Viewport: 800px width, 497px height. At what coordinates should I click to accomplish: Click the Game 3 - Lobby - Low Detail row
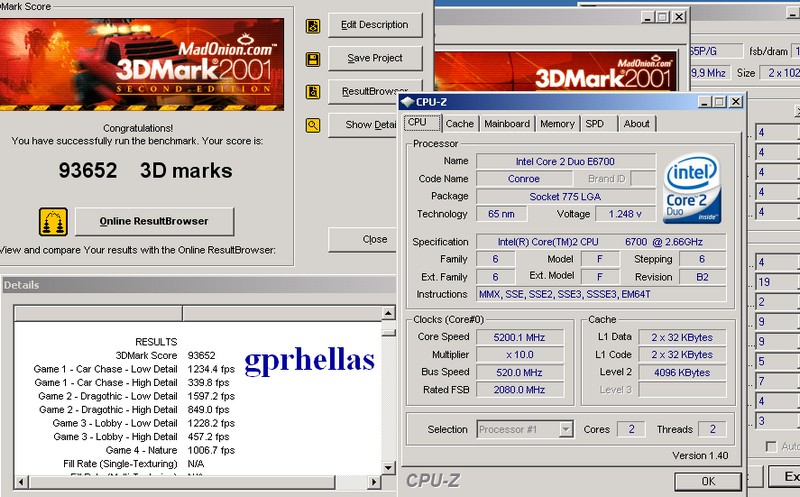click(143, 424)
